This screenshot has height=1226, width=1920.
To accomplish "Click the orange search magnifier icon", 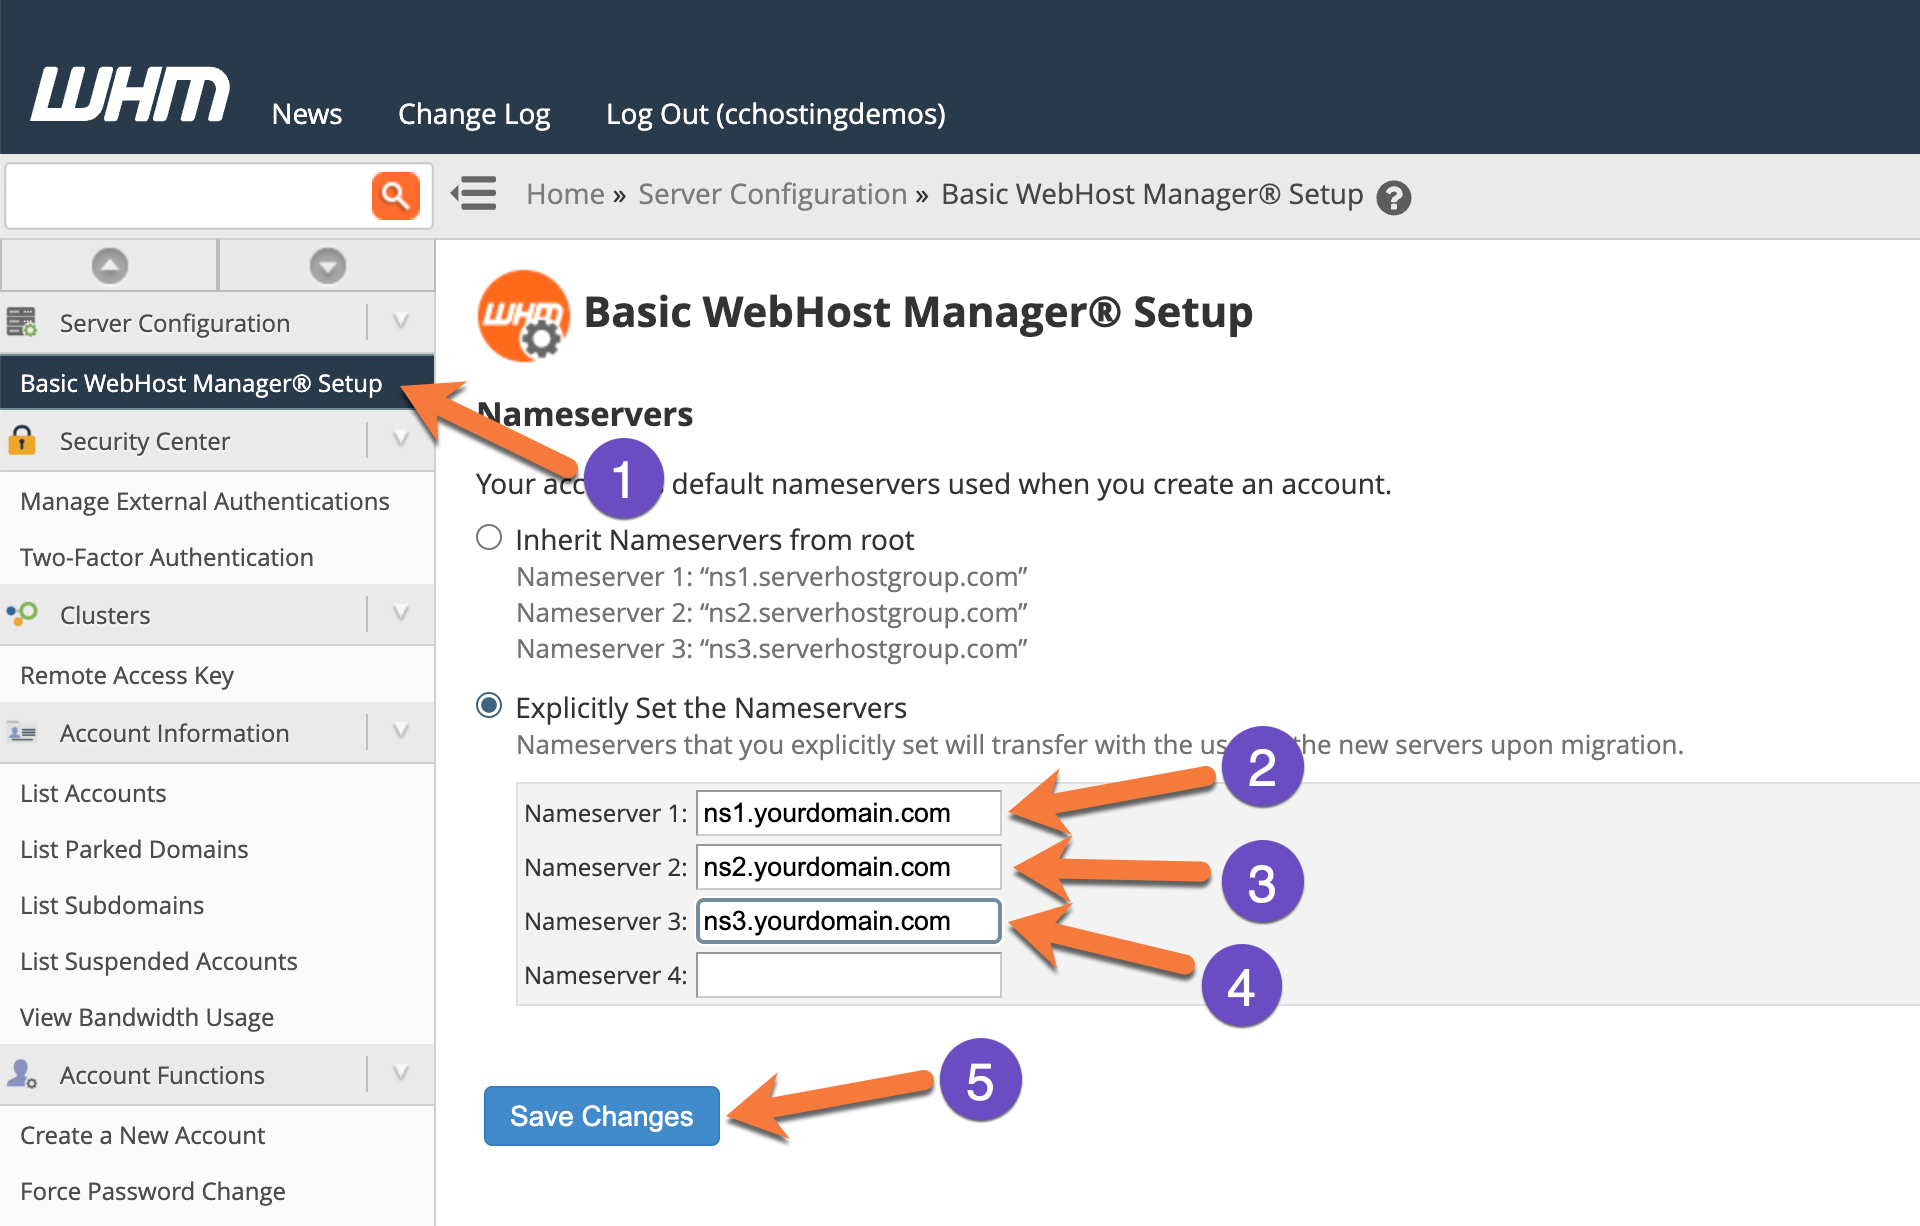I will tap(395, 195).
